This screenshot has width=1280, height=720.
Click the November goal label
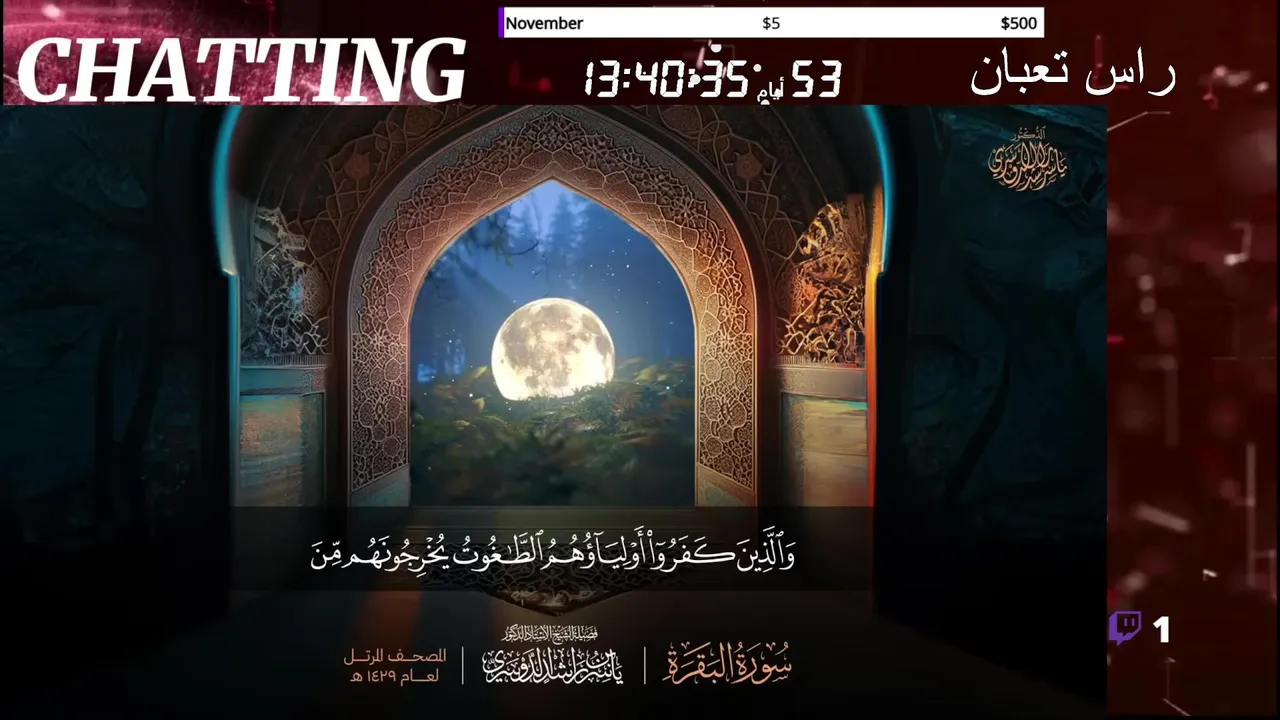[x=544, y=23]
